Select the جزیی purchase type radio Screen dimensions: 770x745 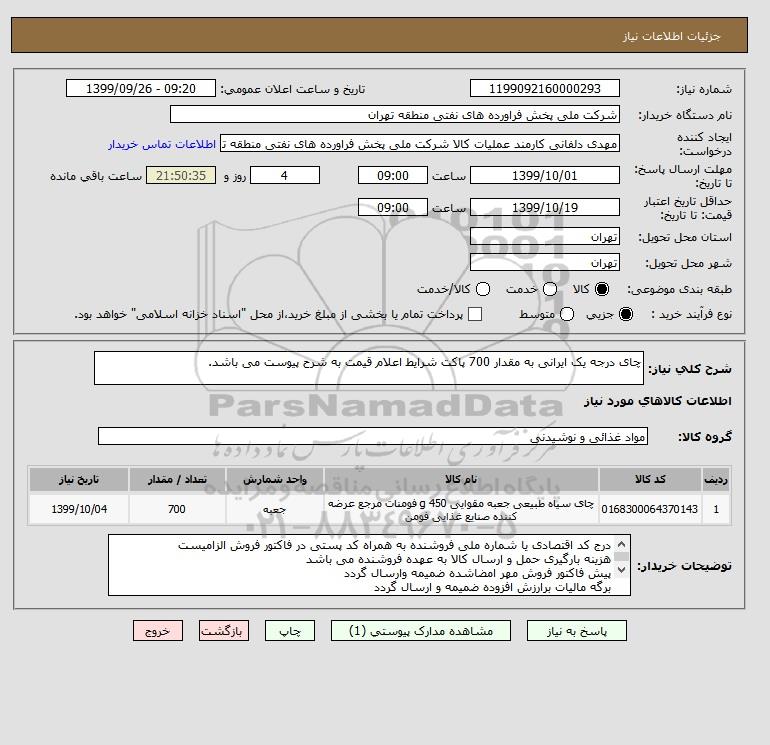coord(626,314)
